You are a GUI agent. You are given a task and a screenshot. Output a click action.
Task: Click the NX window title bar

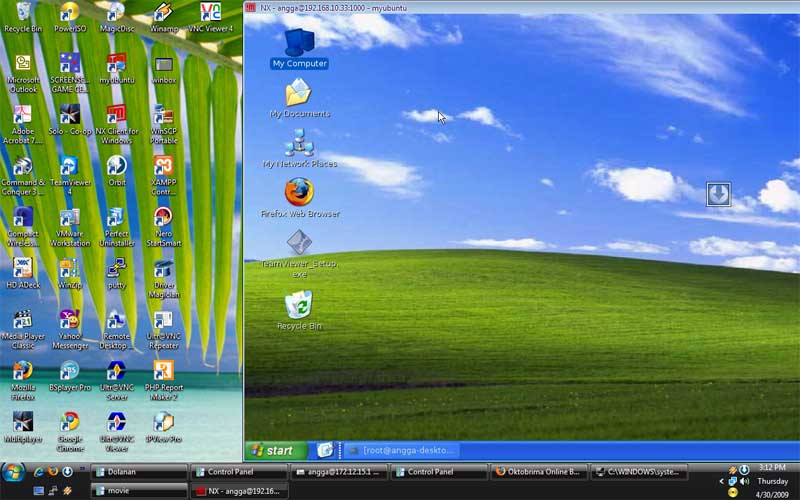[522, 8]
